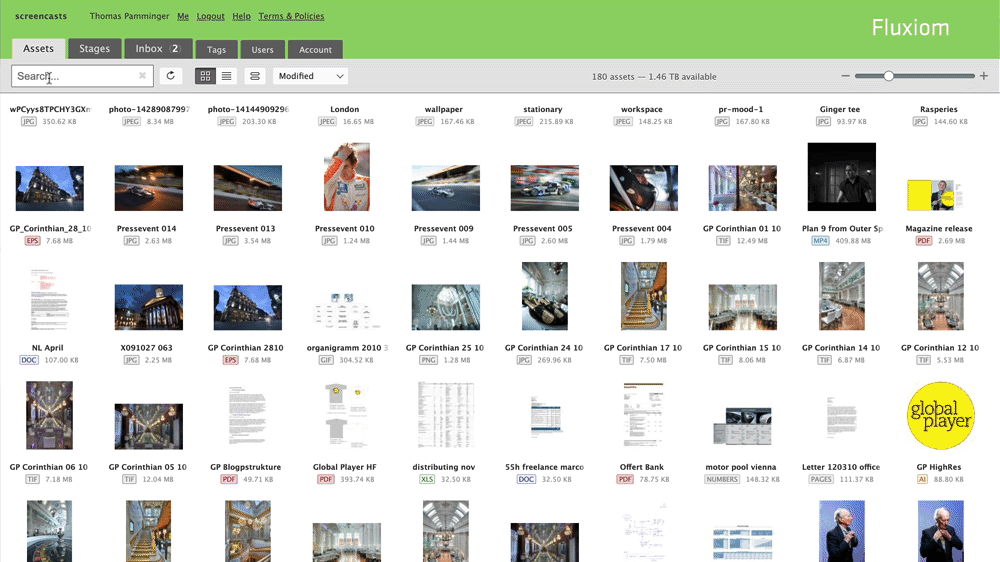This screenshot has width=1000, height=562.
Task: Select the 55h freelance marco thumbnail
Action: tap(545, 418)
